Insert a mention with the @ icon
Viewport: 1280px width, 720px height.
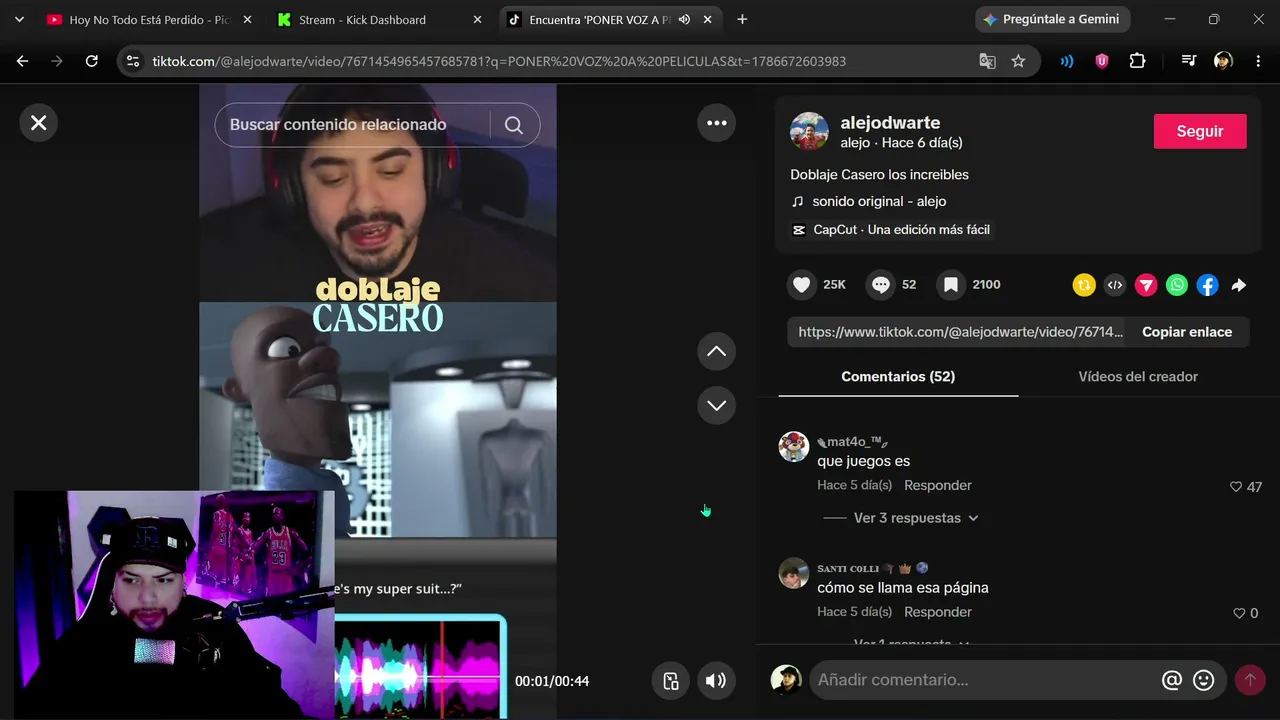click(x=1172, y=680)
